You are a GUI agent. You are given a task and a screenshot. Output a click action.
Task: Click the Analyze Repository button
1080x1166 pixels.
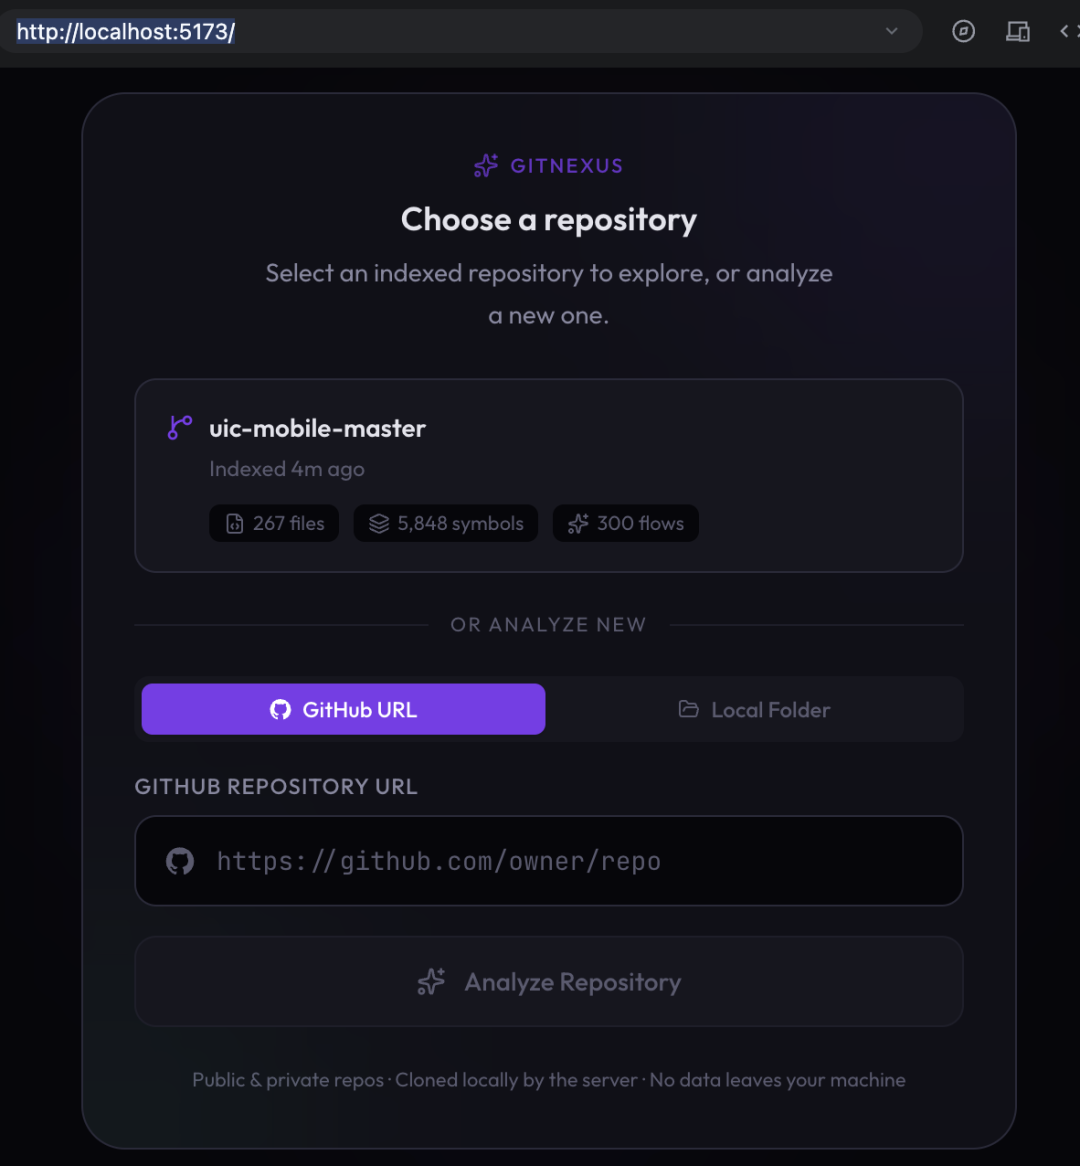(549, 982)
